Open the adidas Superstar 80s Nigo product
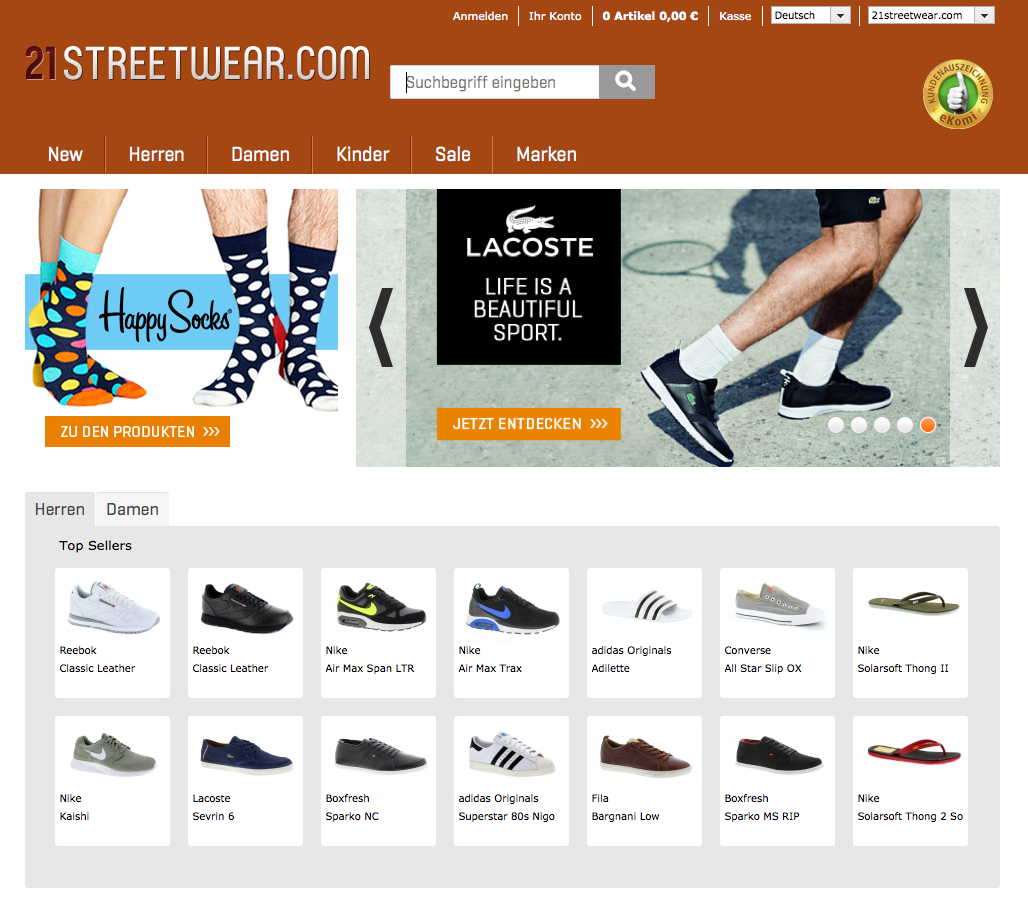The width and height of the screenshot is (1028, 909). coord(511,781)
